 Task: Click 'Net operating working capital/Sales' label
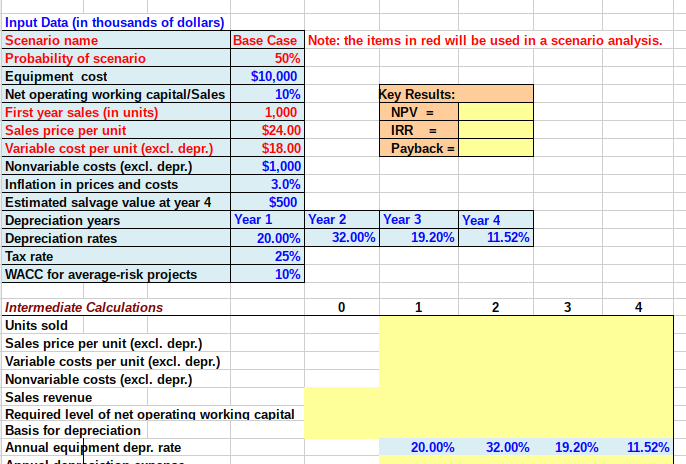pos(115,94)
